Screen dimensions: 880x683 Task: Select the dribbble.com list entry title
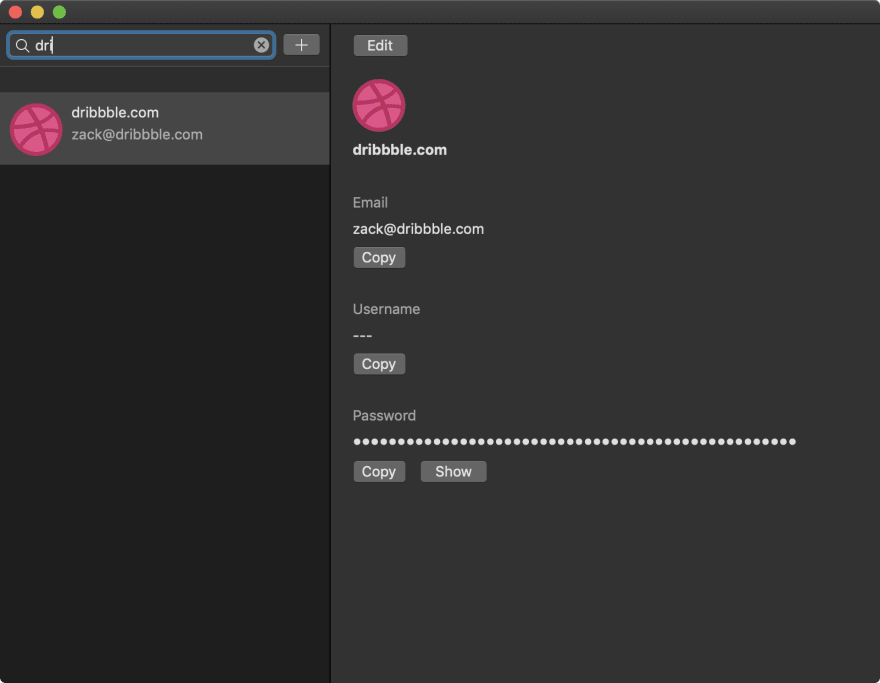115,112
